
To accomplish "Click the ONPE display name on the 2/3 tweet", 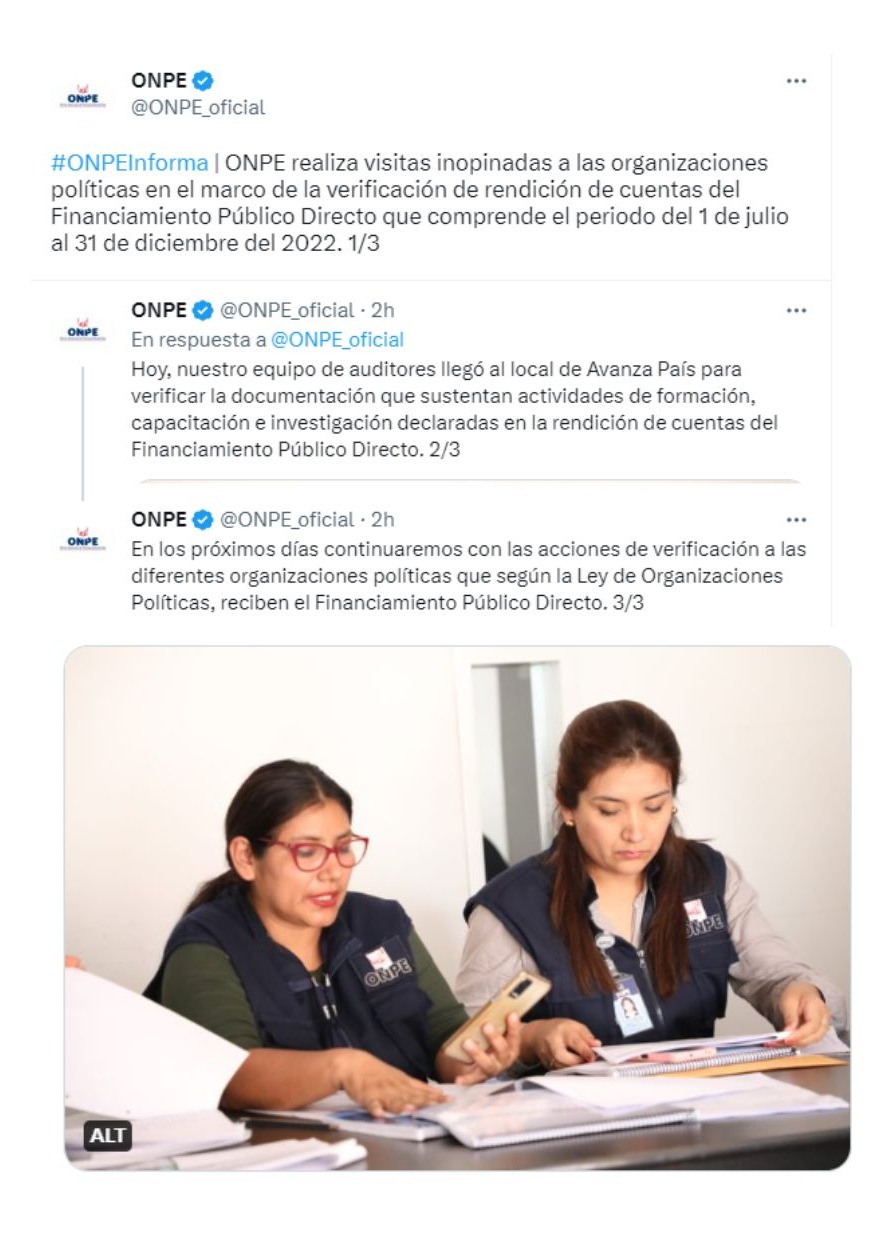I will (x=159, y=310).
